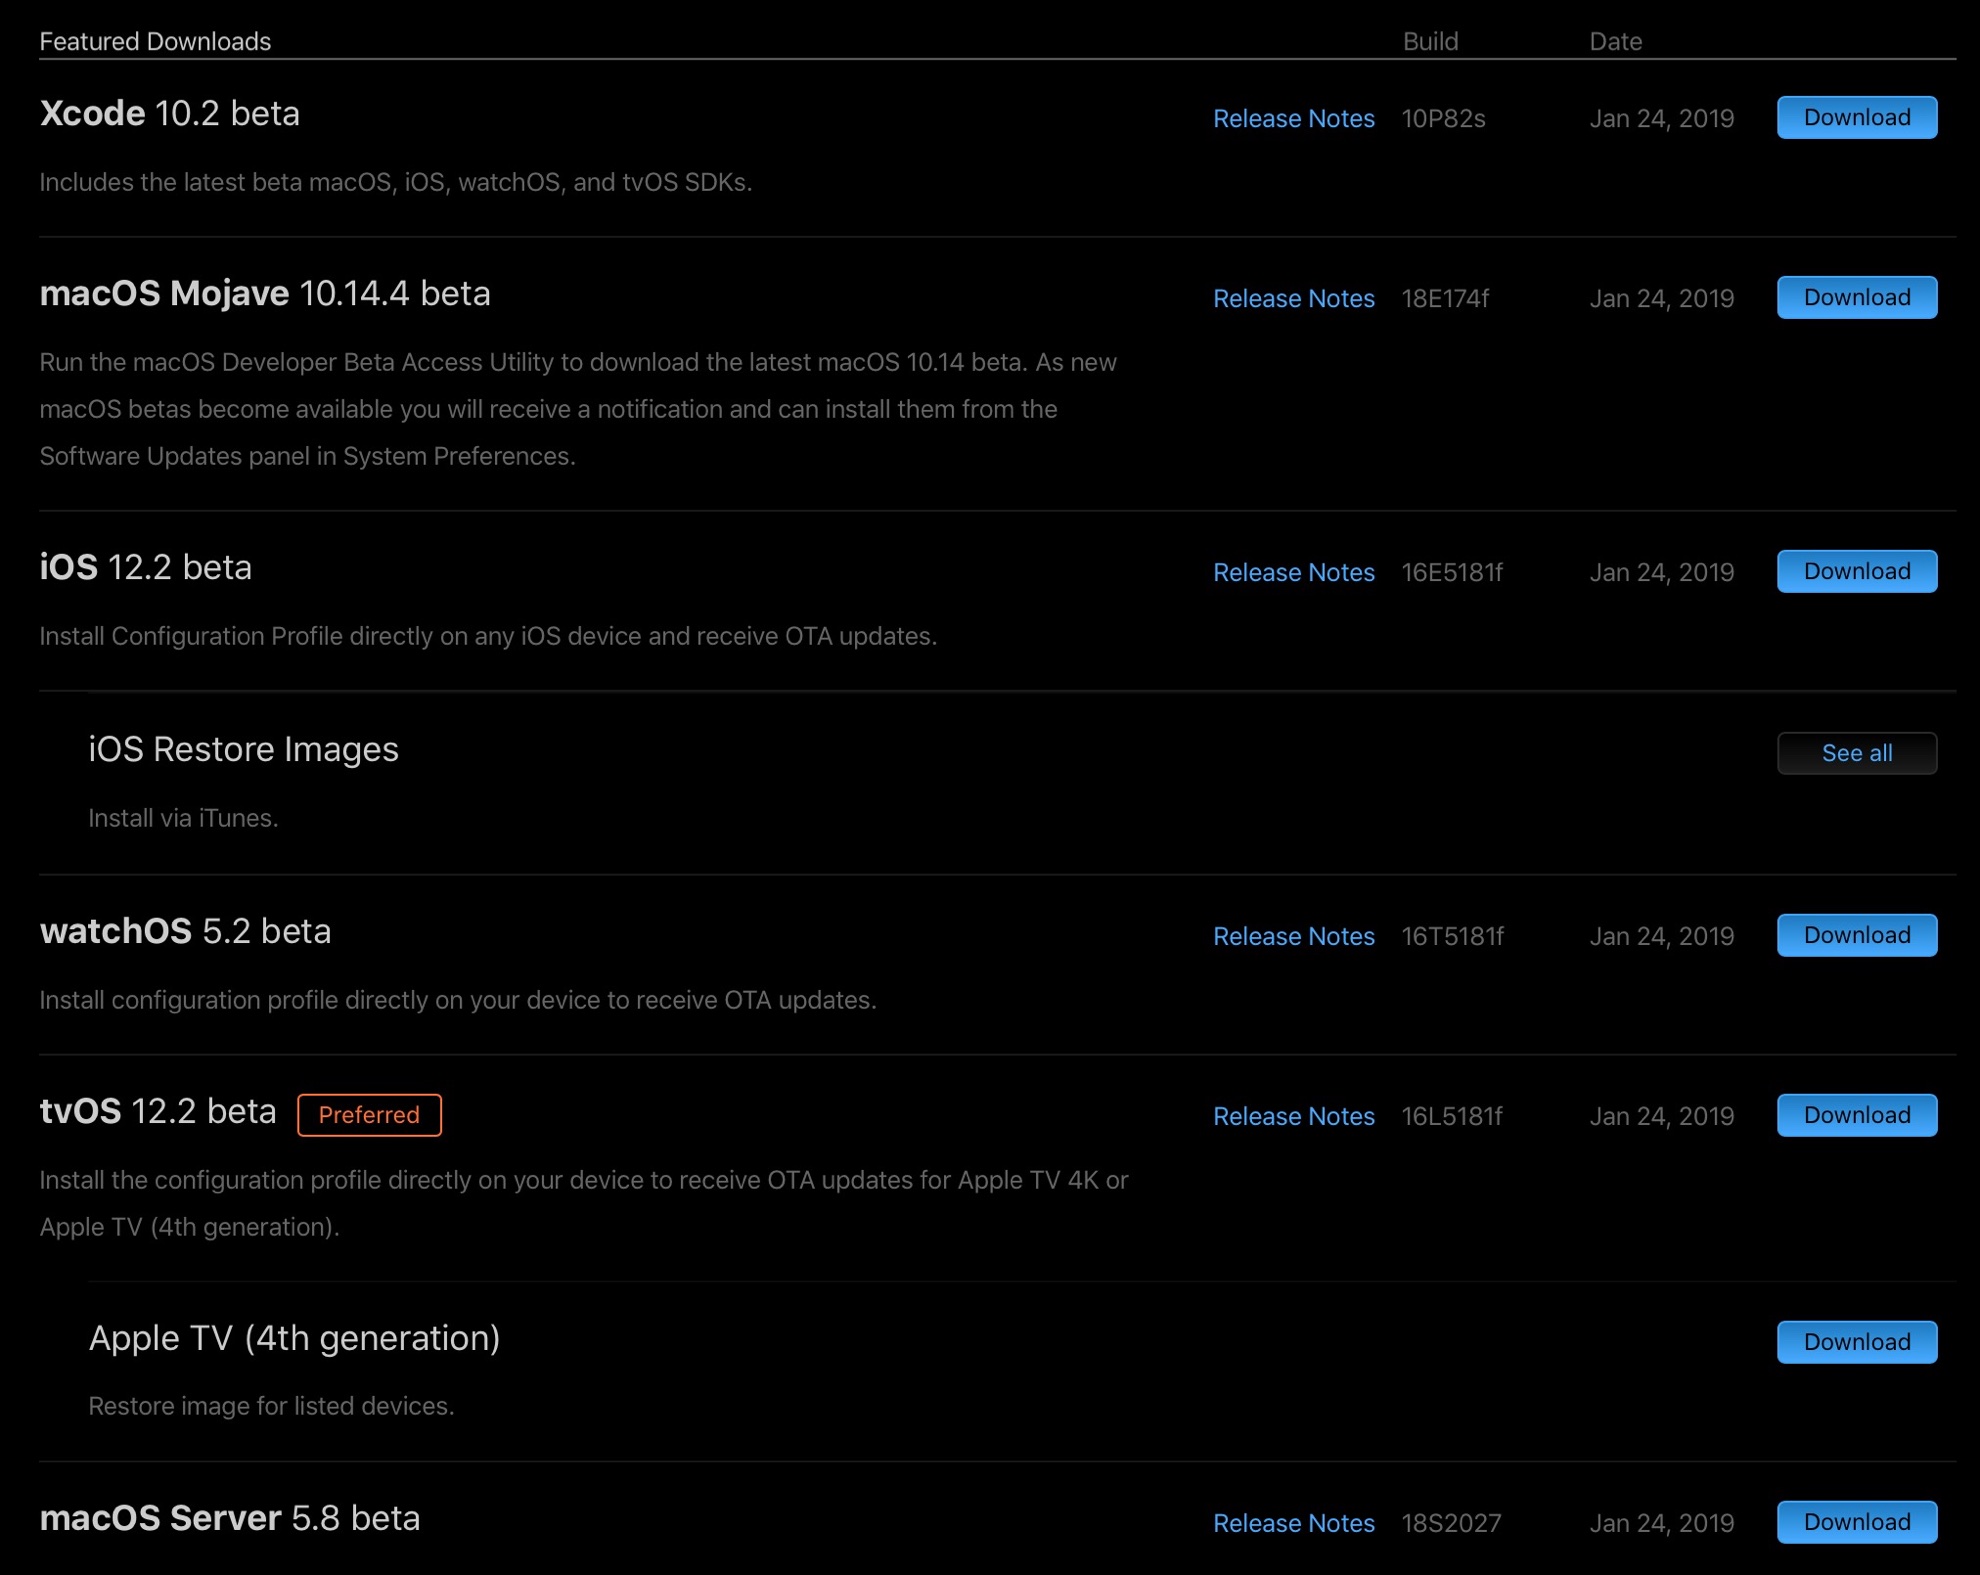Click build number 16E5181f

pos(1452,572)
